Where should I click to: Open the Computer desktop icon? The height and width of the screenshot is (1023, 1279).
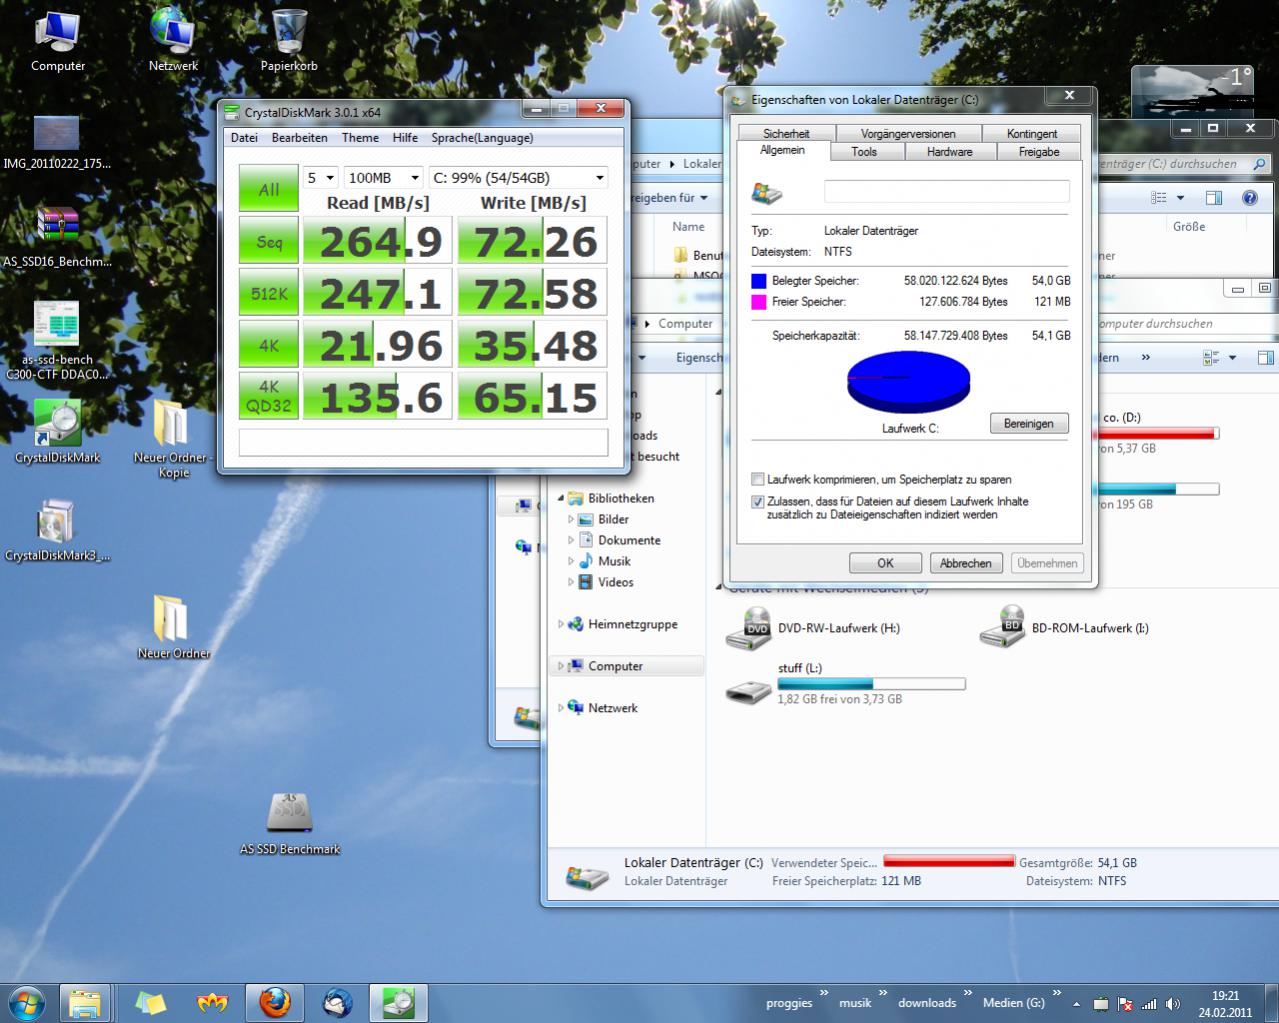58,40
